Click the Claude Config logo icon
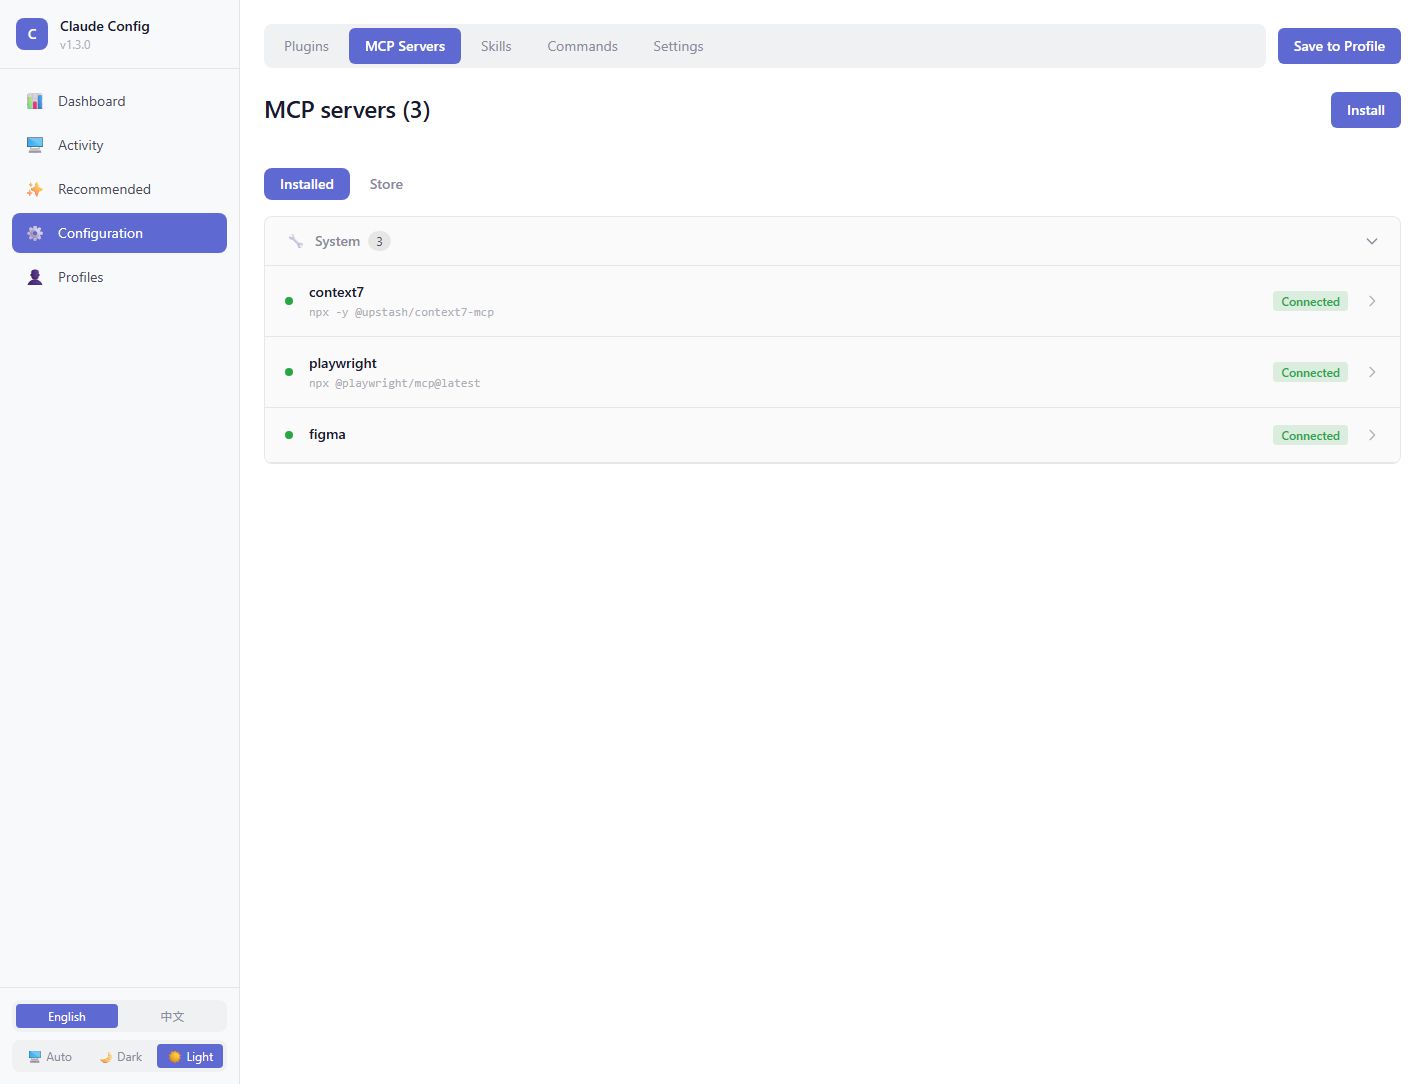The height and width of the screenshot is (1084, 1425). [32, 34]
